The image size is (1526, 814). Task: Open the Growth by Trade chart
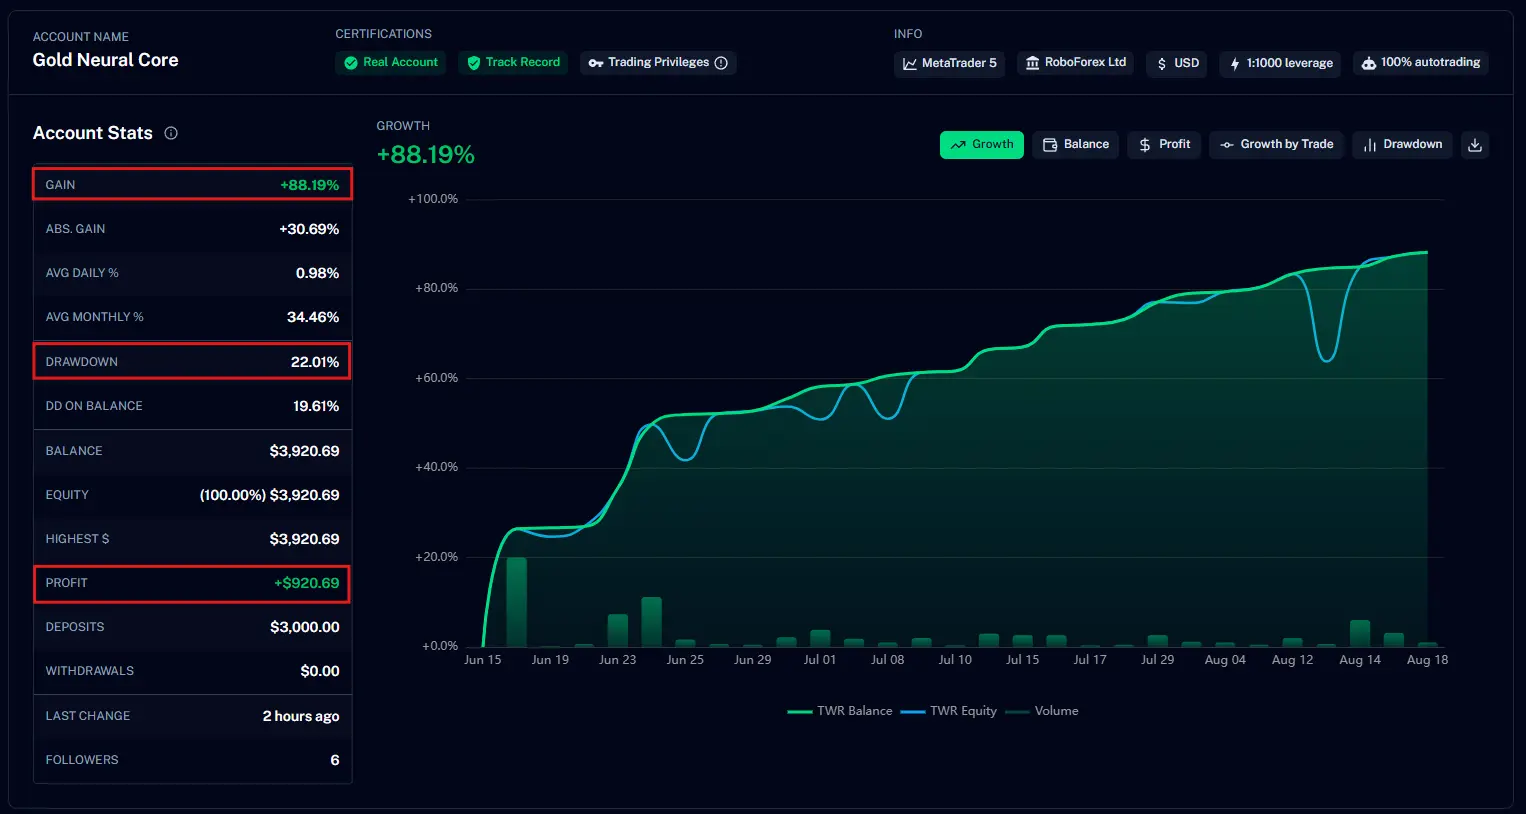point(1276,145)
